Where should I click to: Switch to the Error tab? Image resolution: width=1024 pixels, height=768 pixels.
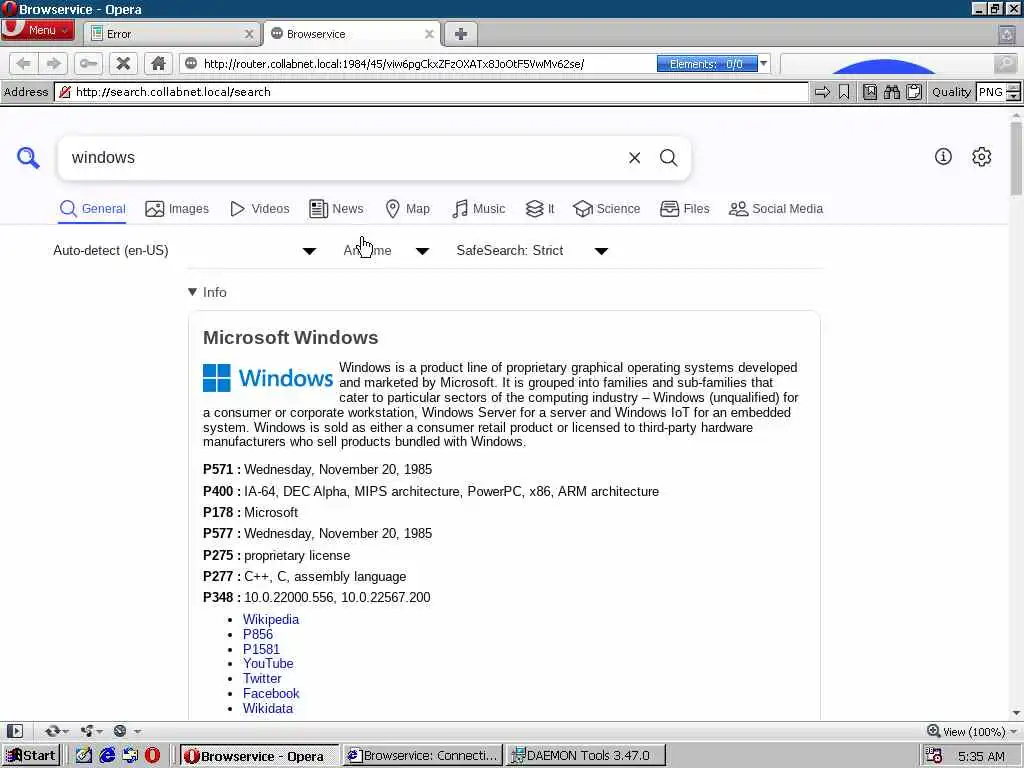(171, 34)
